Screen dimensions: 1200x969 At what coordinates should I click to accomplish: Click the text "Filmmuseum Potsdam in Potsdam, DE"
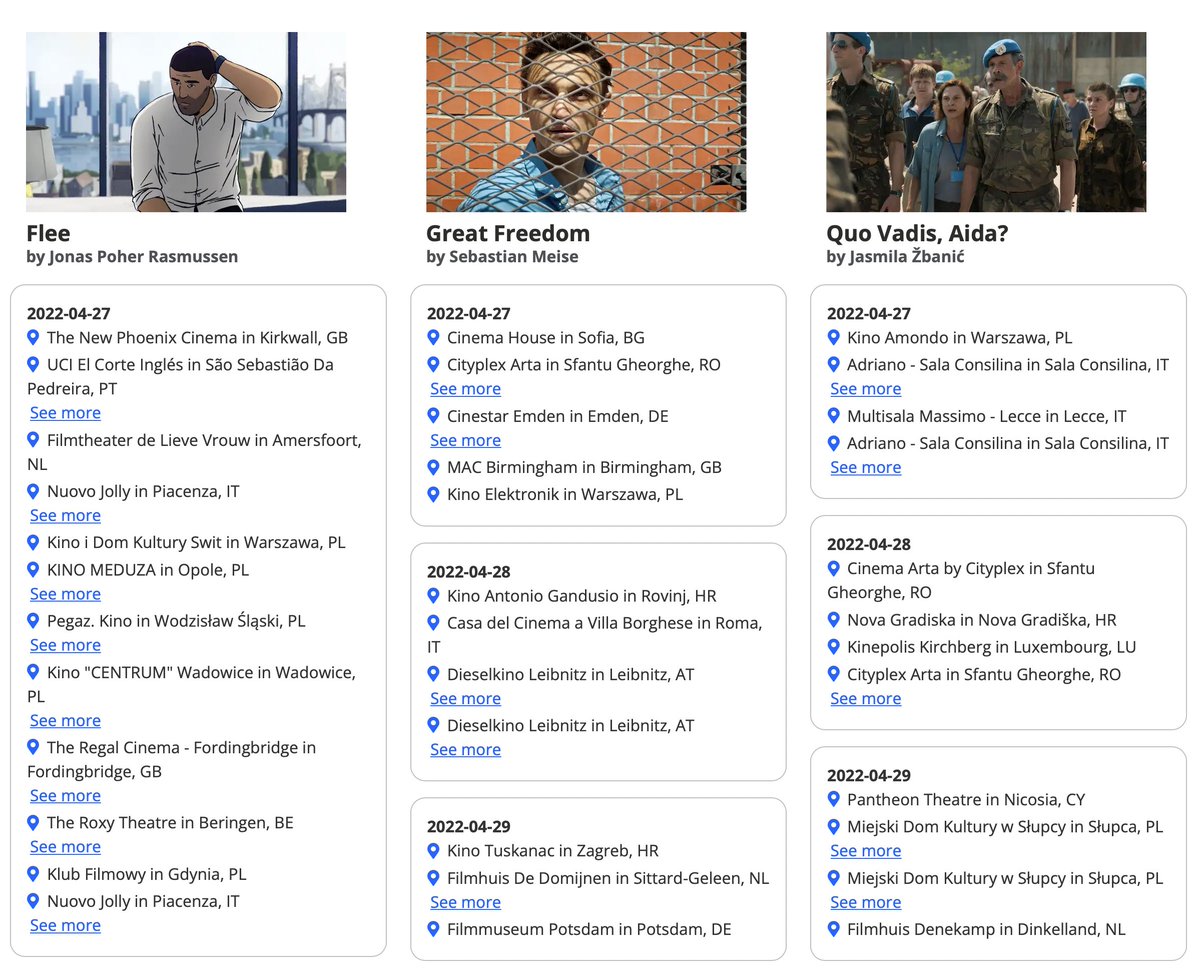coord(589,929)
